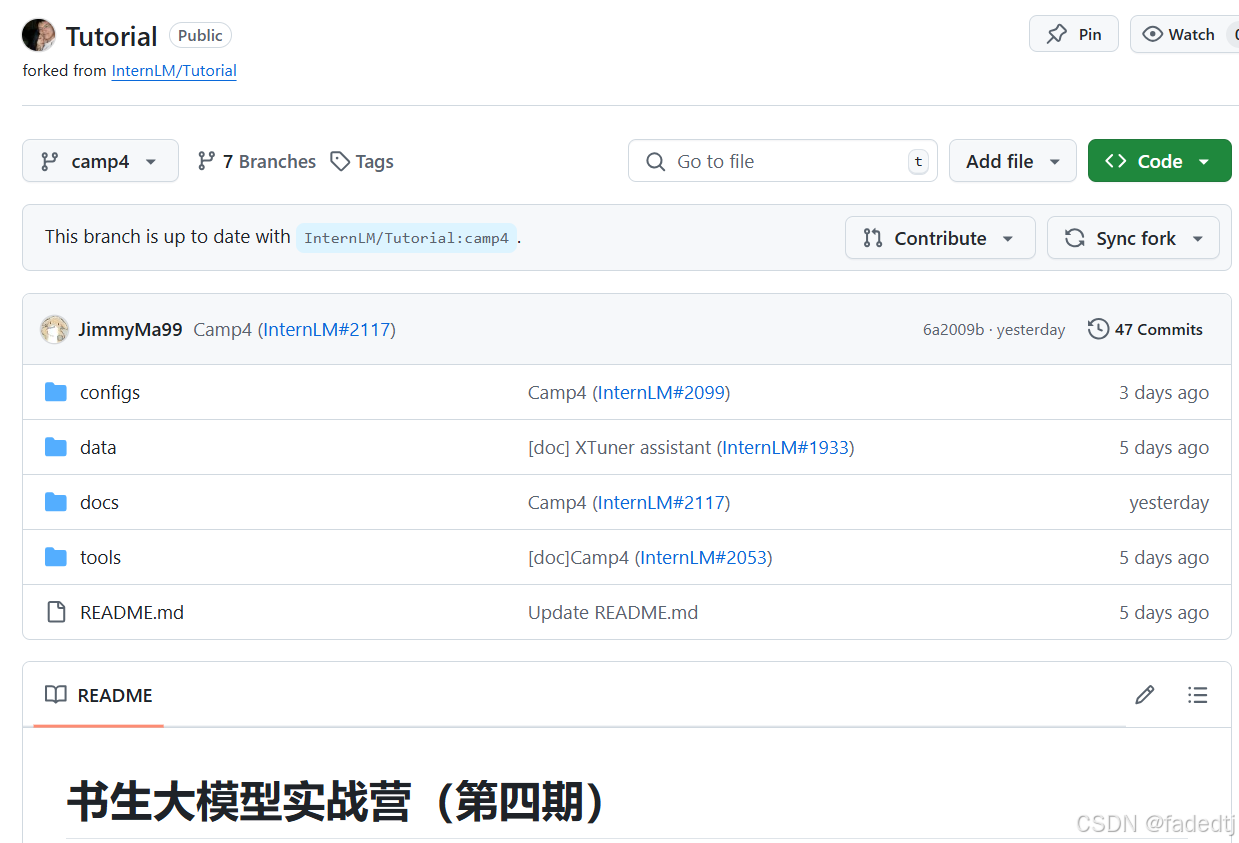
Task: Edit README using the pencil icon
Action: coord(1145,695)
